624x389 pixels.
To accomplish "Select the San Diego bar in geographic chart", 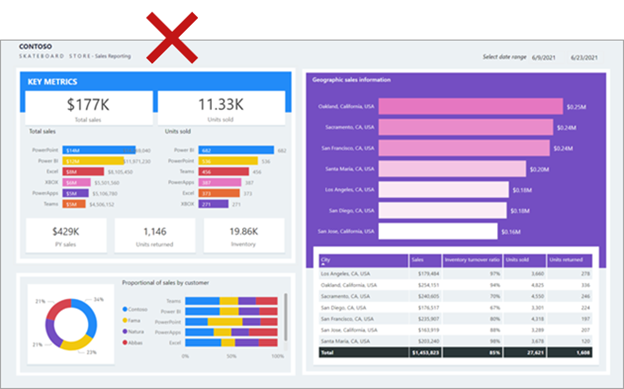I will pyautogui.click(x=443, y=210).
